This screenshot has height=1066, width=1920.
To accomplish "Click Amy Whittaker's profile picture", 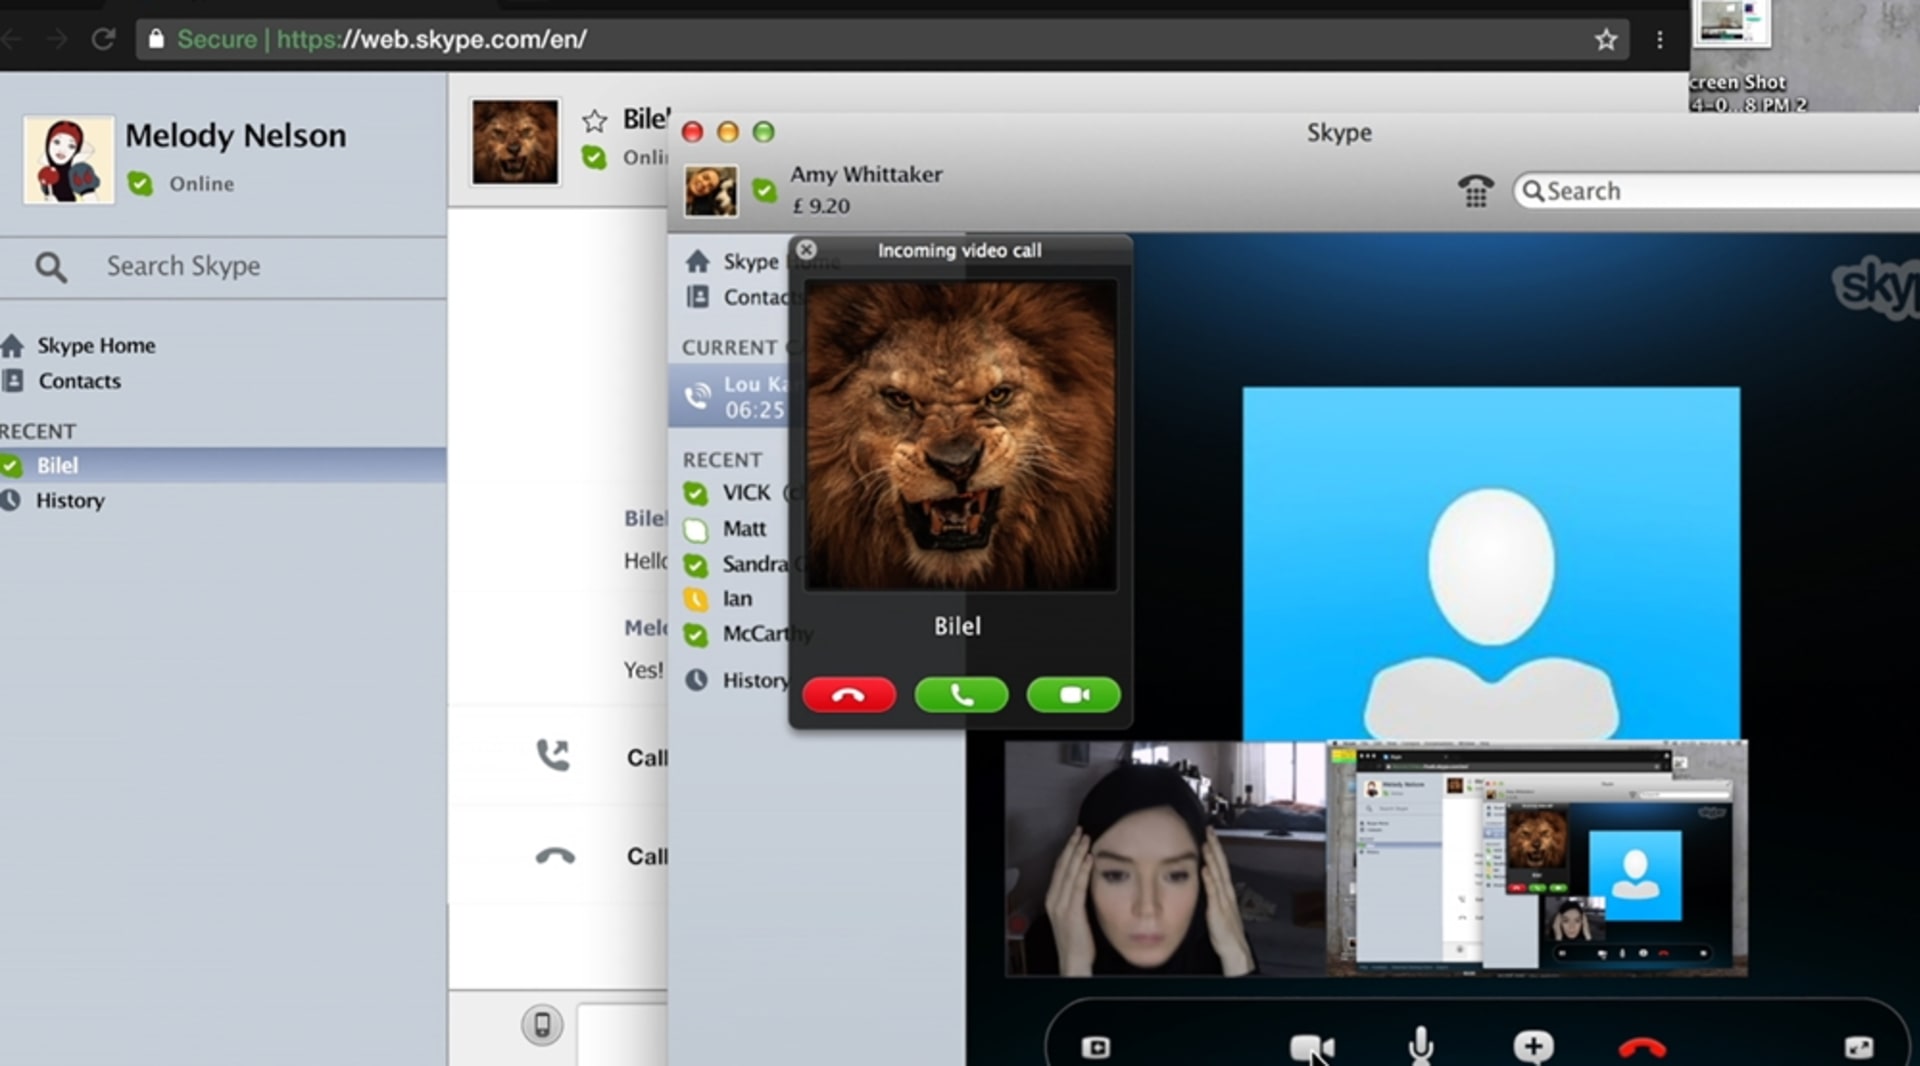I will 711,190.
